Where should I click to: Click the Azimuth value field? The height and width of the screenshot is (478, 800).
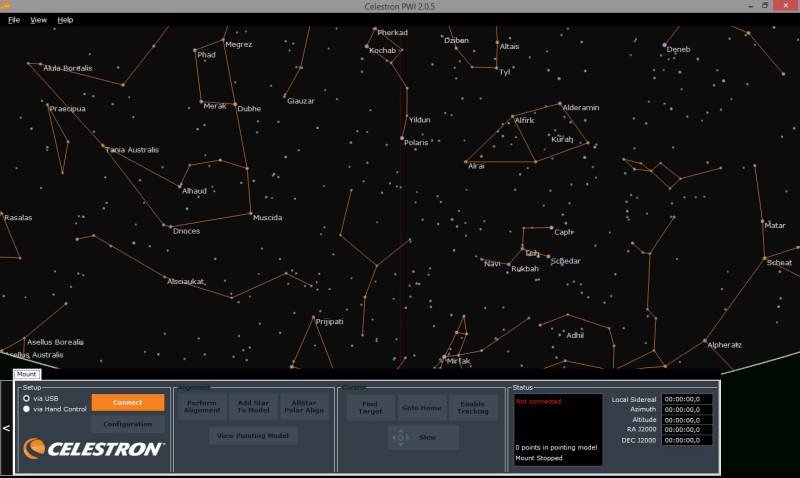click(x=687, y=410)
